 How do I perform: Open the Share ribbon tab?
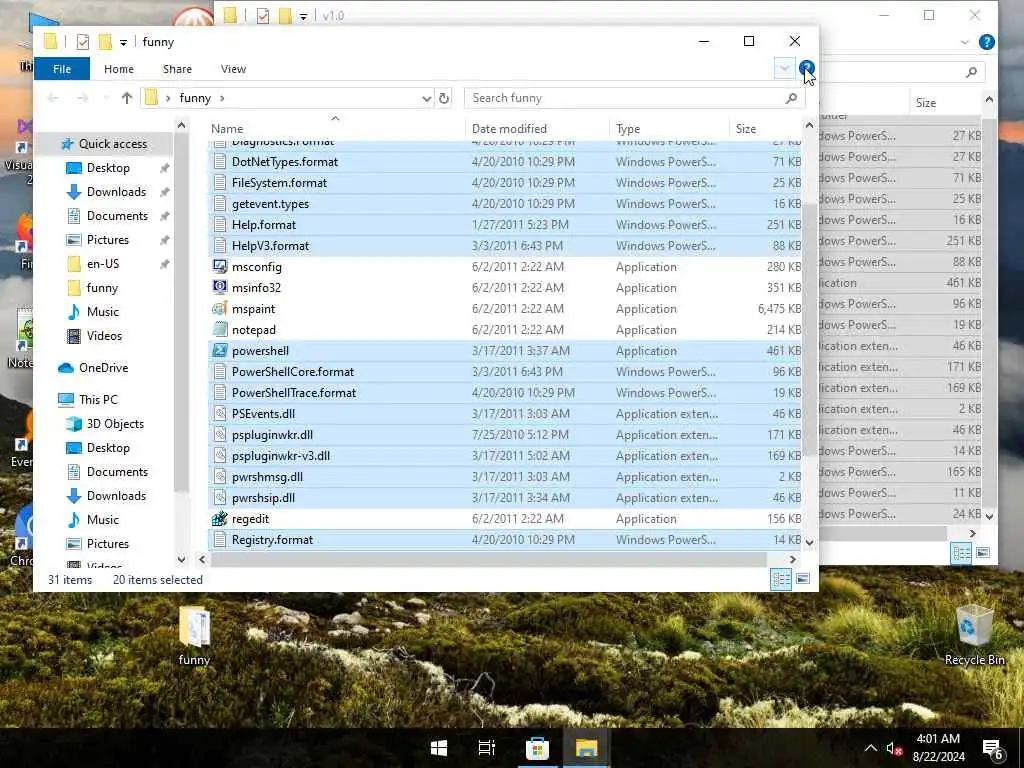click(178, 69)
